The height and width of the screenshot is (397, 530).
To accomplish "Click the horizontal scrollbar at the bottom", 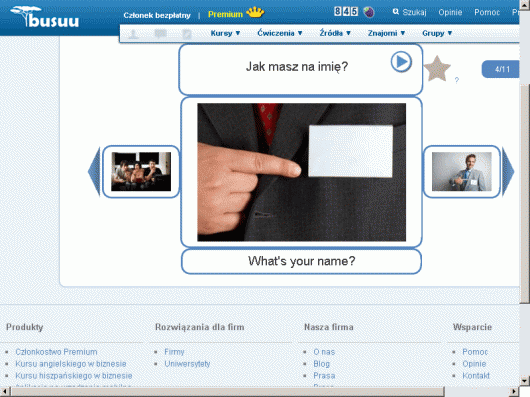I will pyautogui.click(x=259, y=392).
